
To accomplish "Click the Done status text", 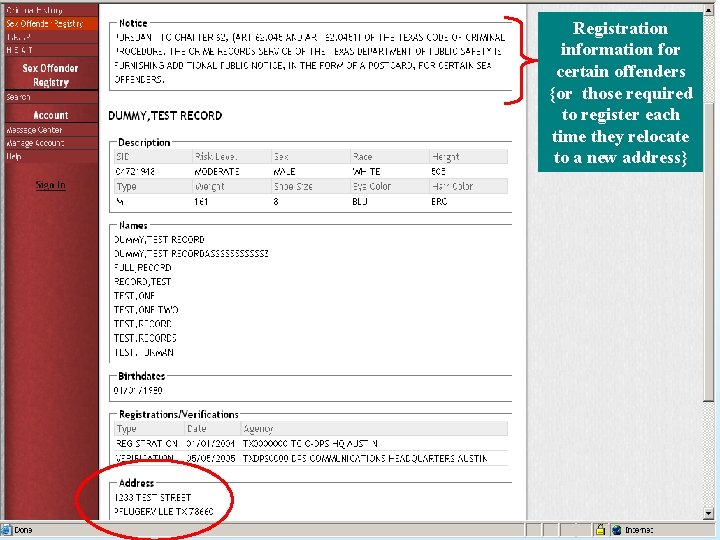I will [23, 530].
